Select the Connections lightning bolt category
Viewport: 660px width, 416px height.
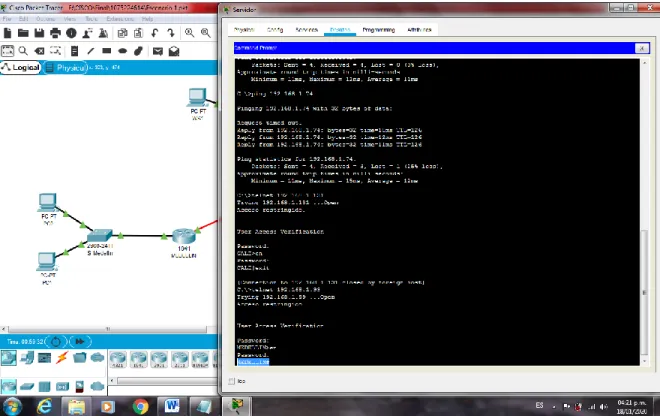tap(62, 358)
